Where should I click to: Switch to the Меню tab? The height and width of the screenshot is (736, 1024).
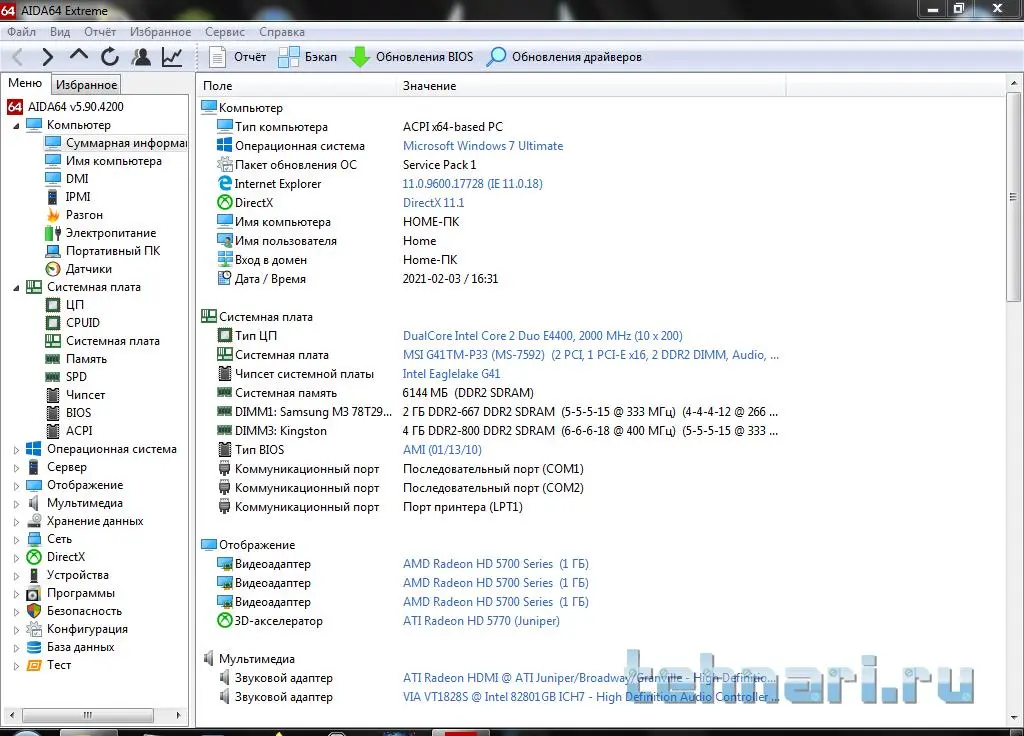pyautogui.click(x=25, y=83)
